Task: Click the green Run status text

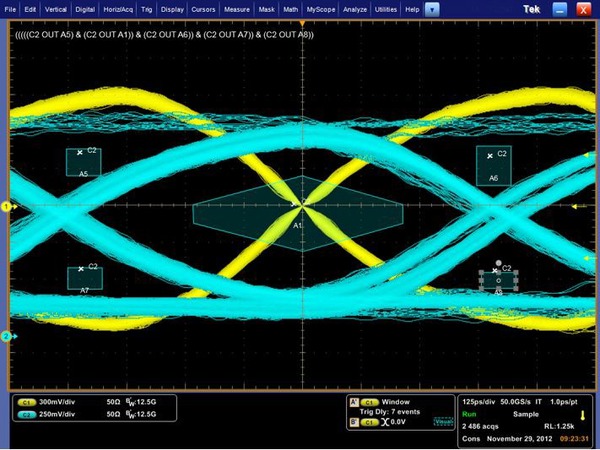Action: (x=470, y=413)
